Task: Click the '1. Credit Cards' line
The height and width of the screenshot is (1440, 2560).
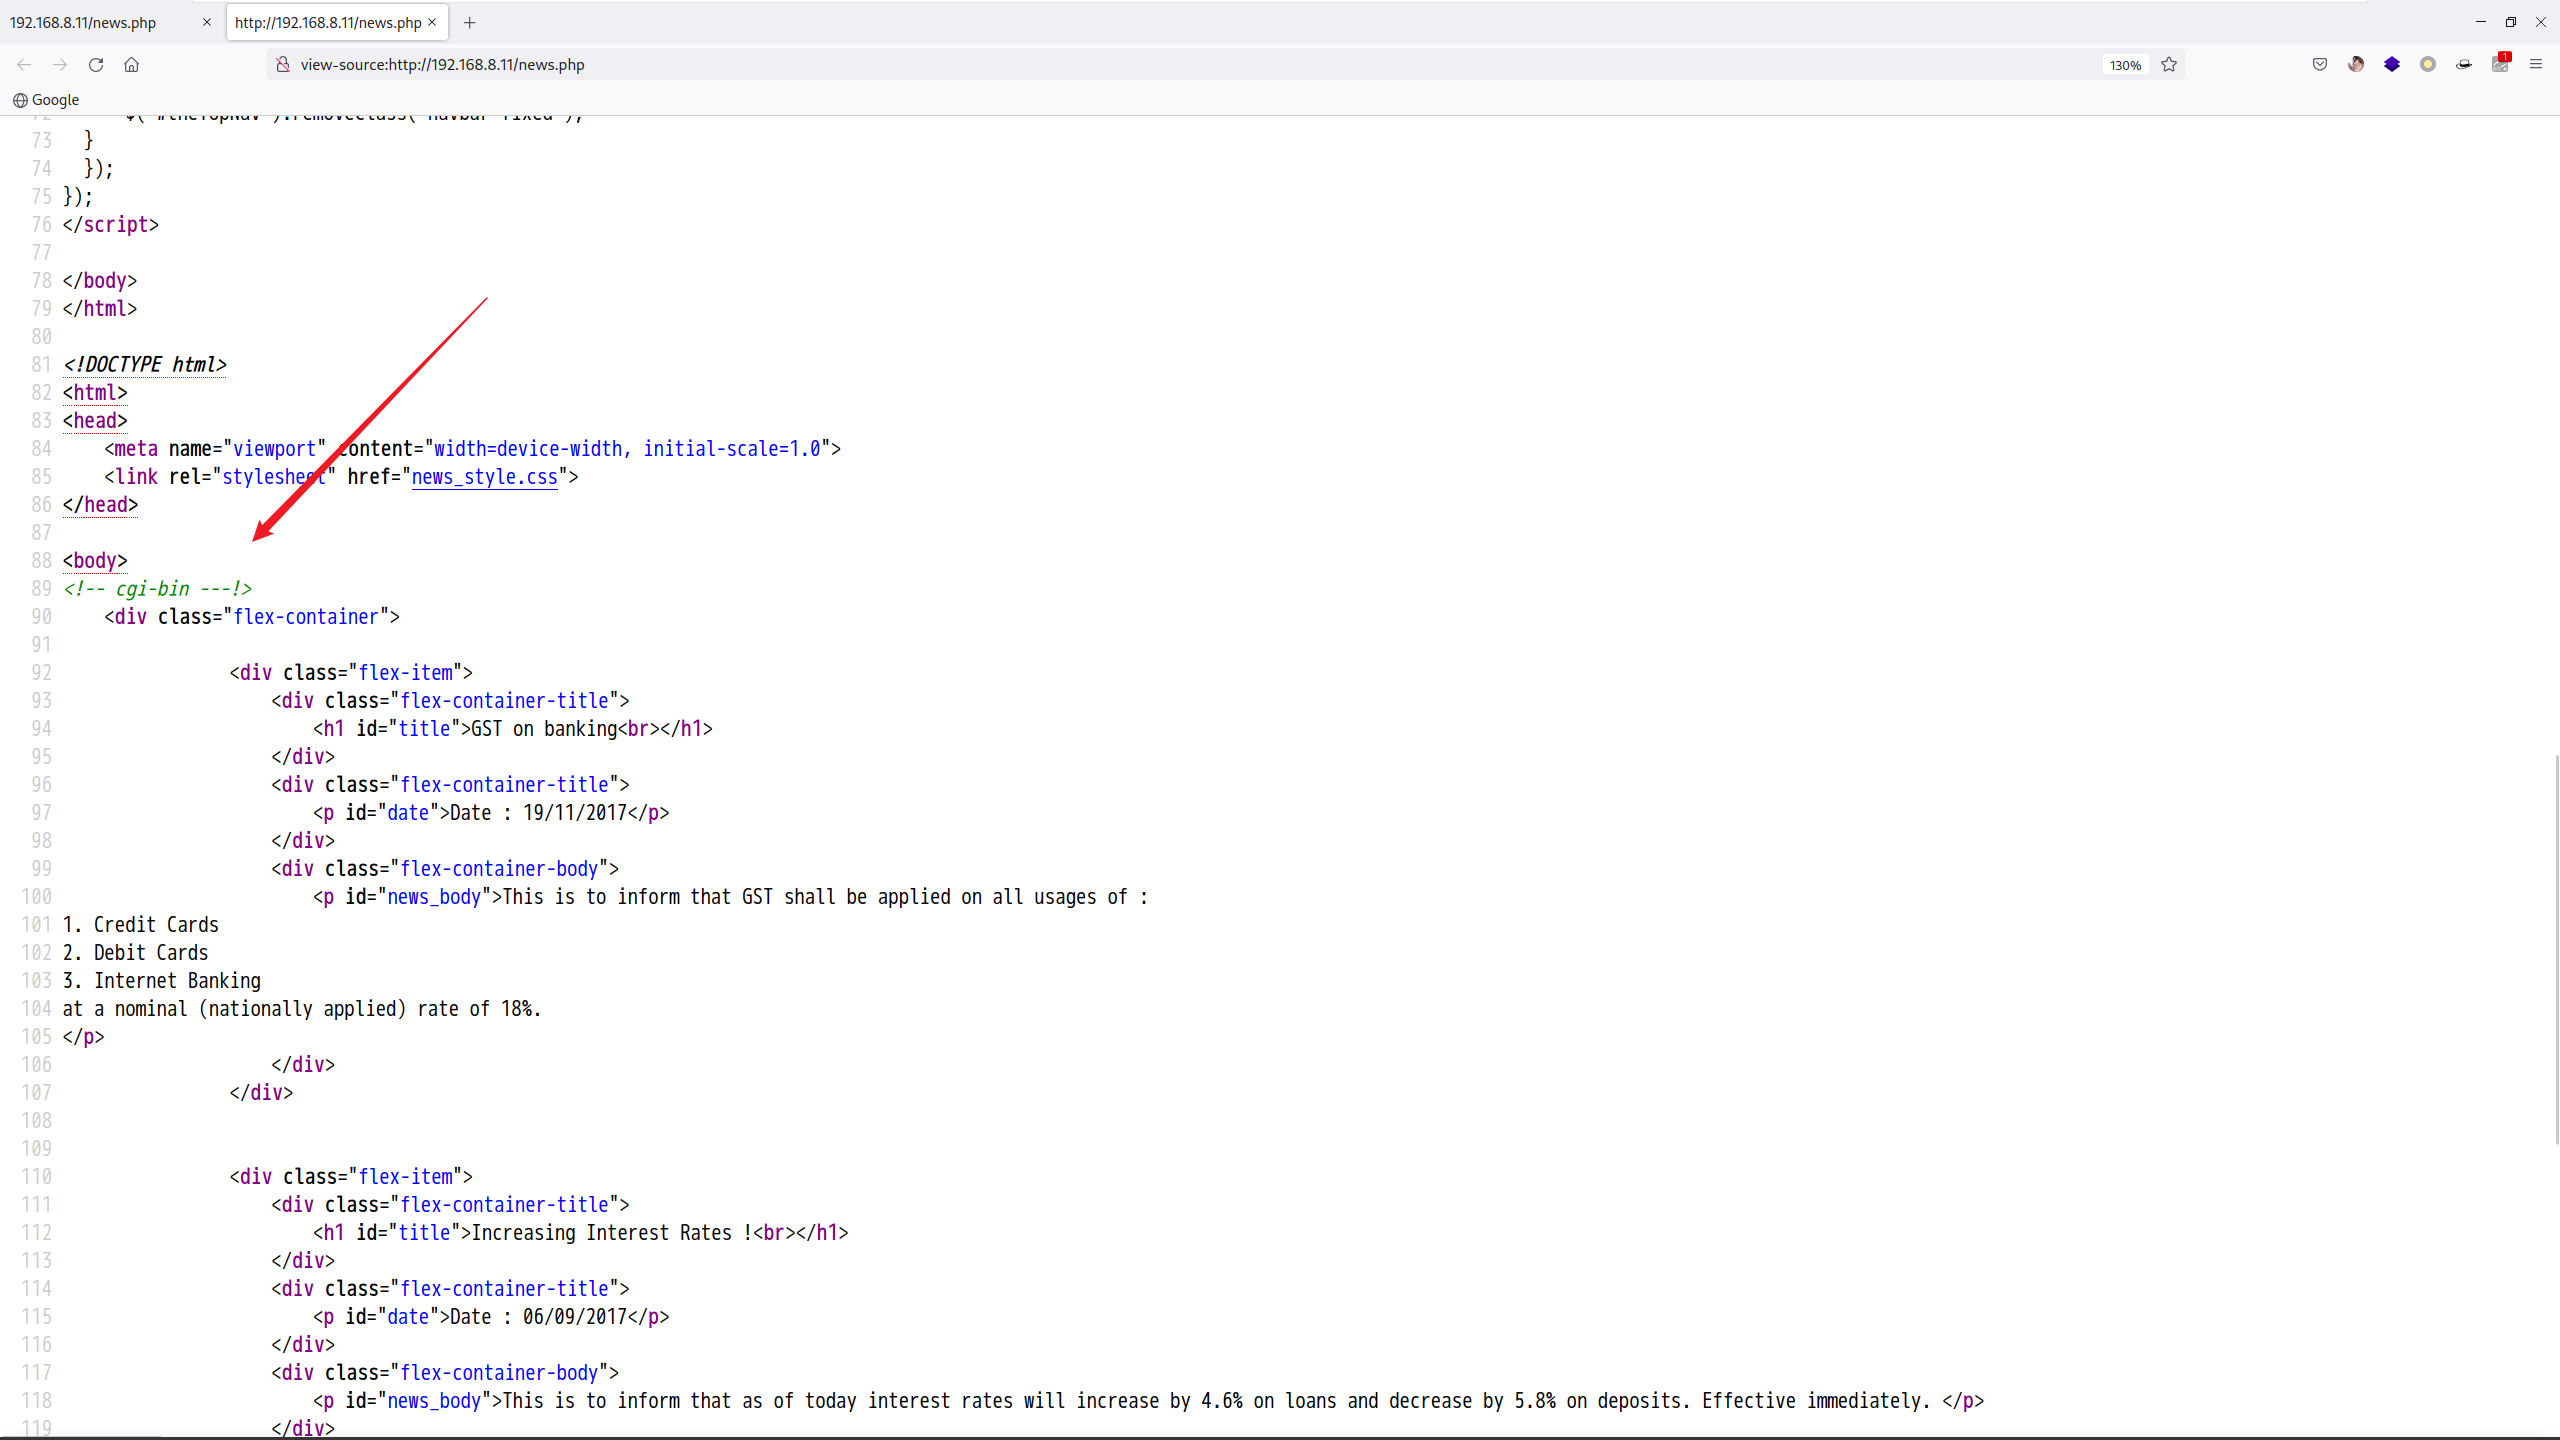Action: pyautogui.click(x=140, y=925)
